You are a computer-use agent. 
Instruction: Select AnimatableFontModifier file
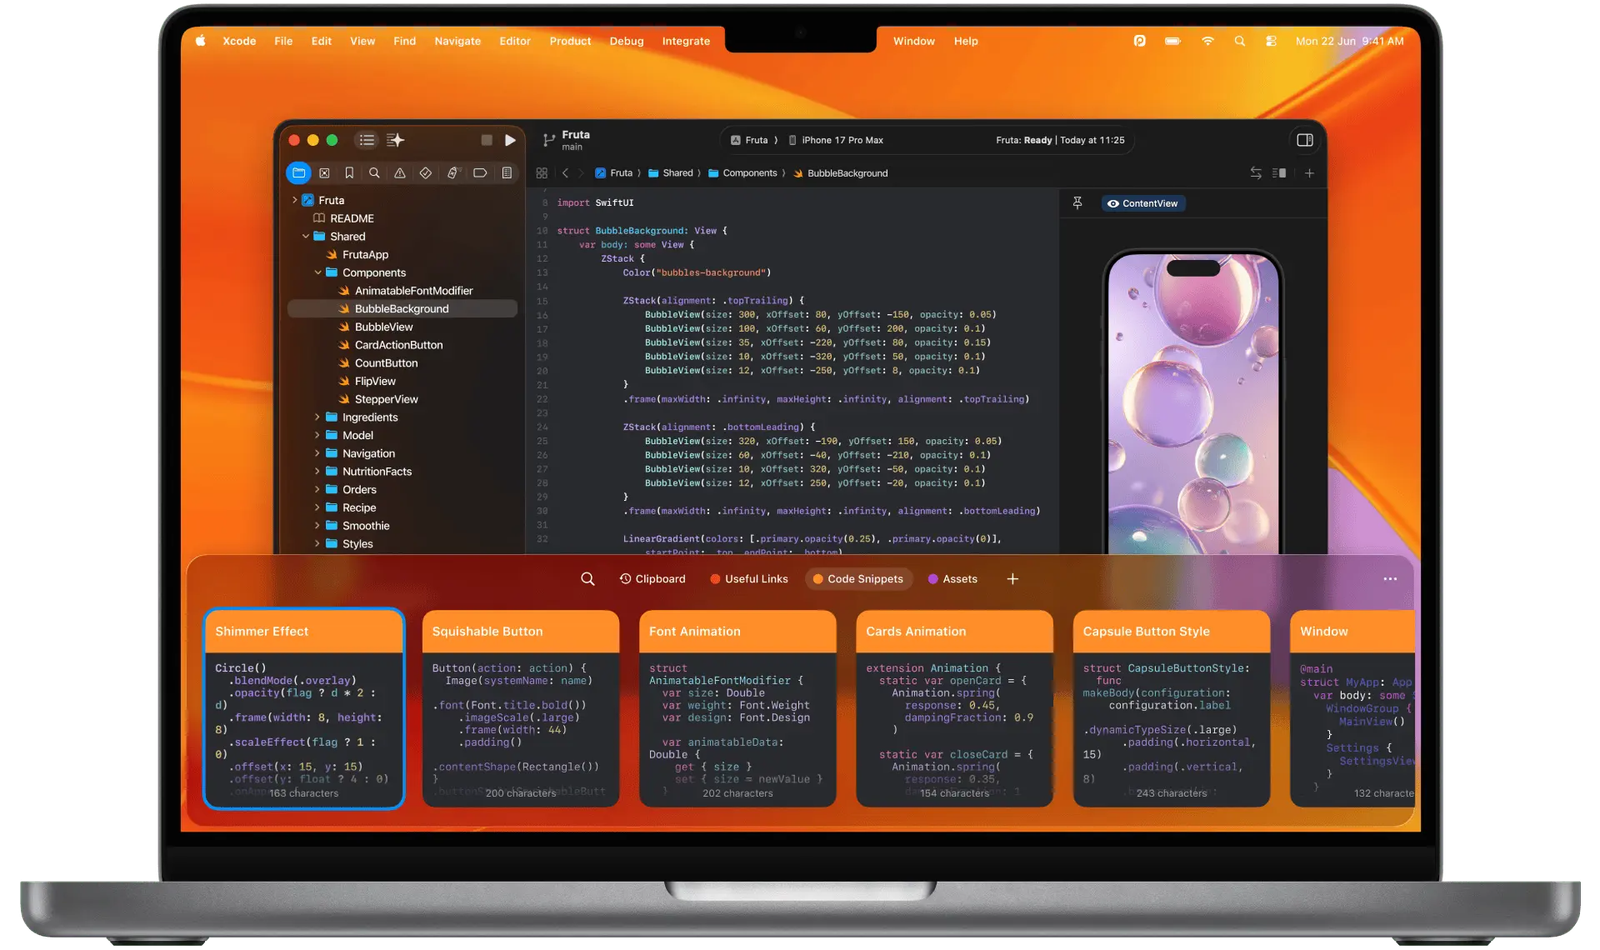point(405,291)
